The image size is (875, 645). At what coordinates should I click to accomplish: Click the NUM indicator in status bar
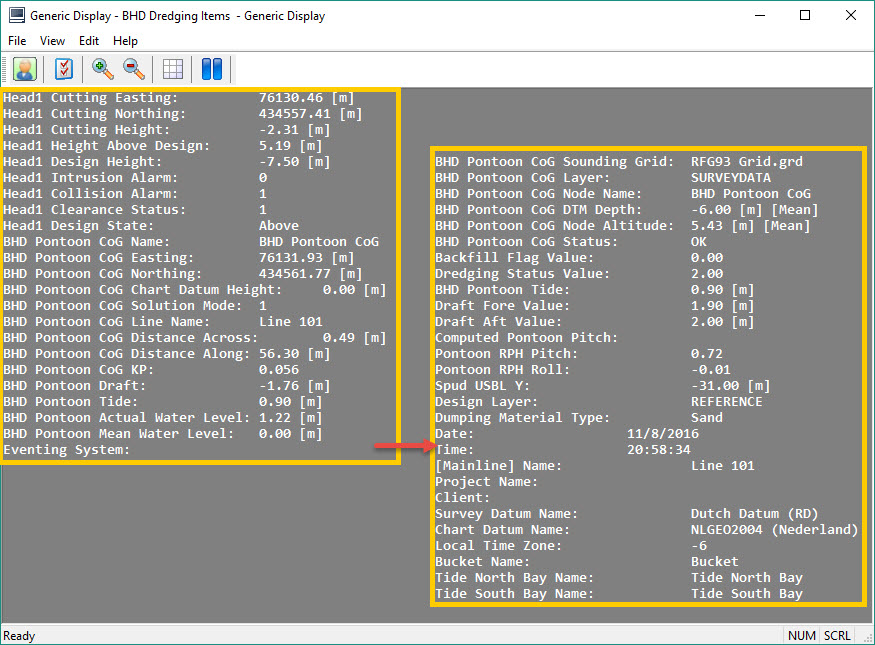tap(802, 636)
